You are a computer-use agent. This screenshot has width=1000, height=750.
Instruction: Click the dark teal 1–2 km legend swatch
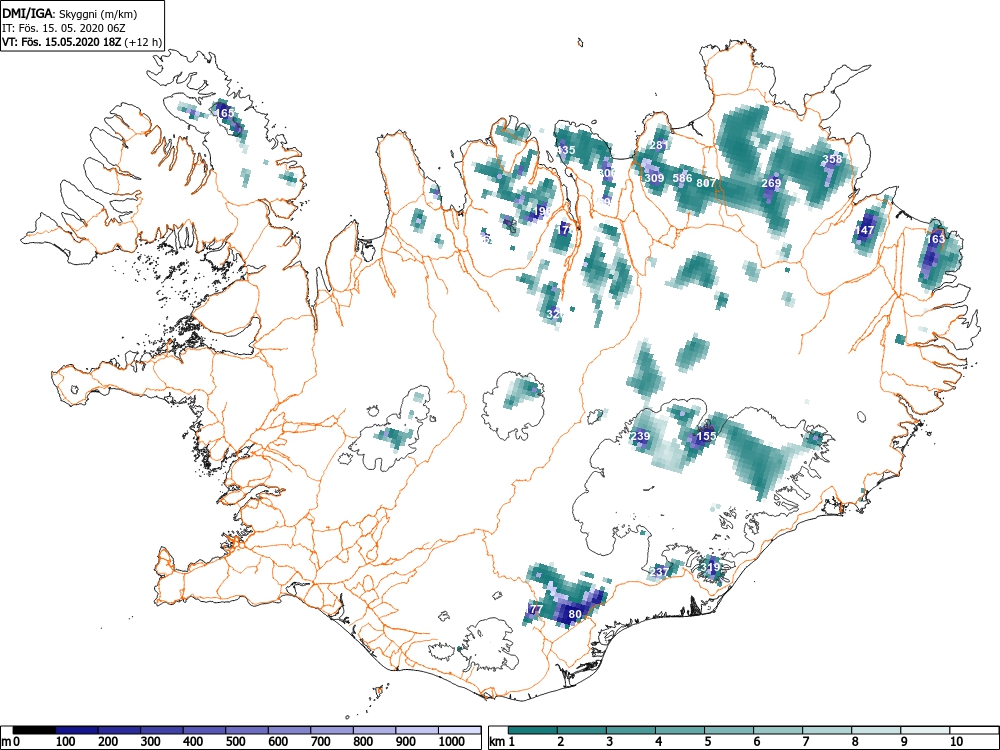tap(533, 730)
